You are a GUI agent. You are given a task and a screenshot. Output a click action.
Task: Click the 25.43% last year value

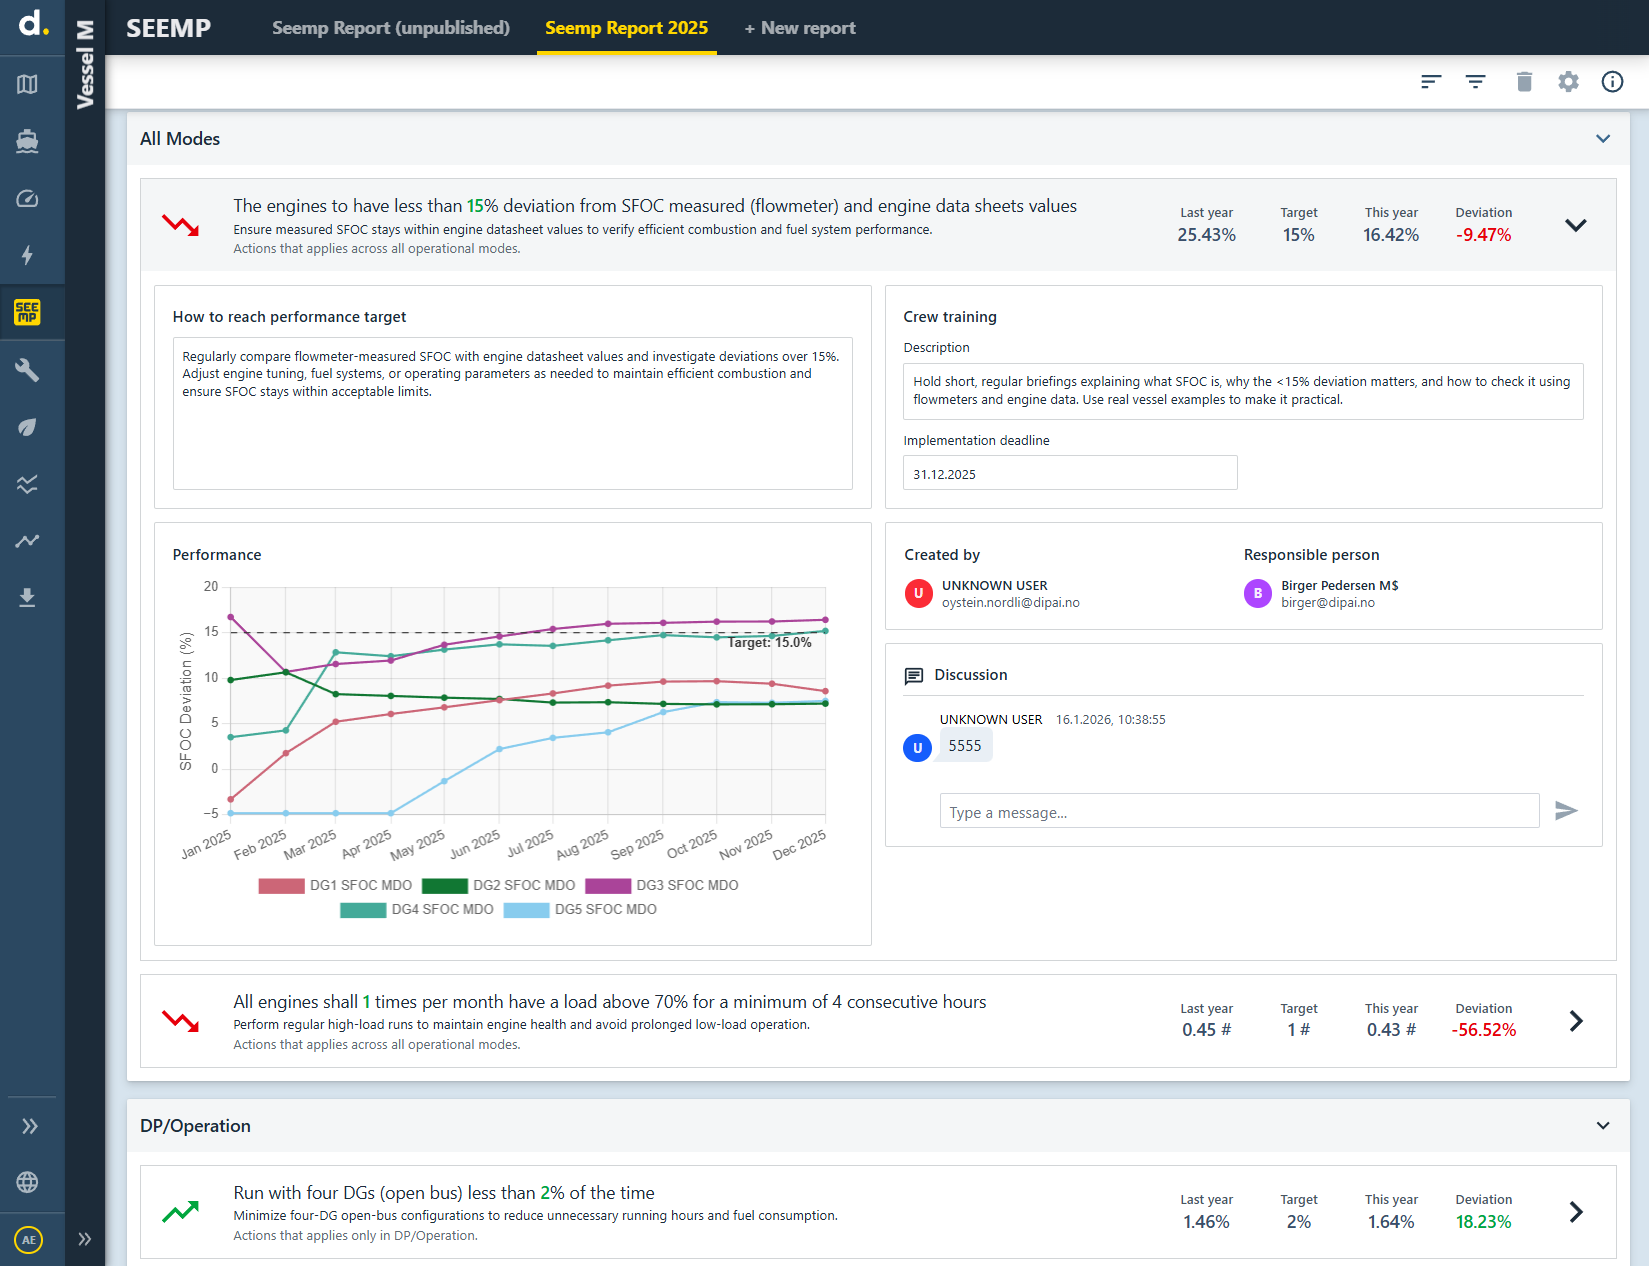pyautogui.click(x=1207, y=235)
